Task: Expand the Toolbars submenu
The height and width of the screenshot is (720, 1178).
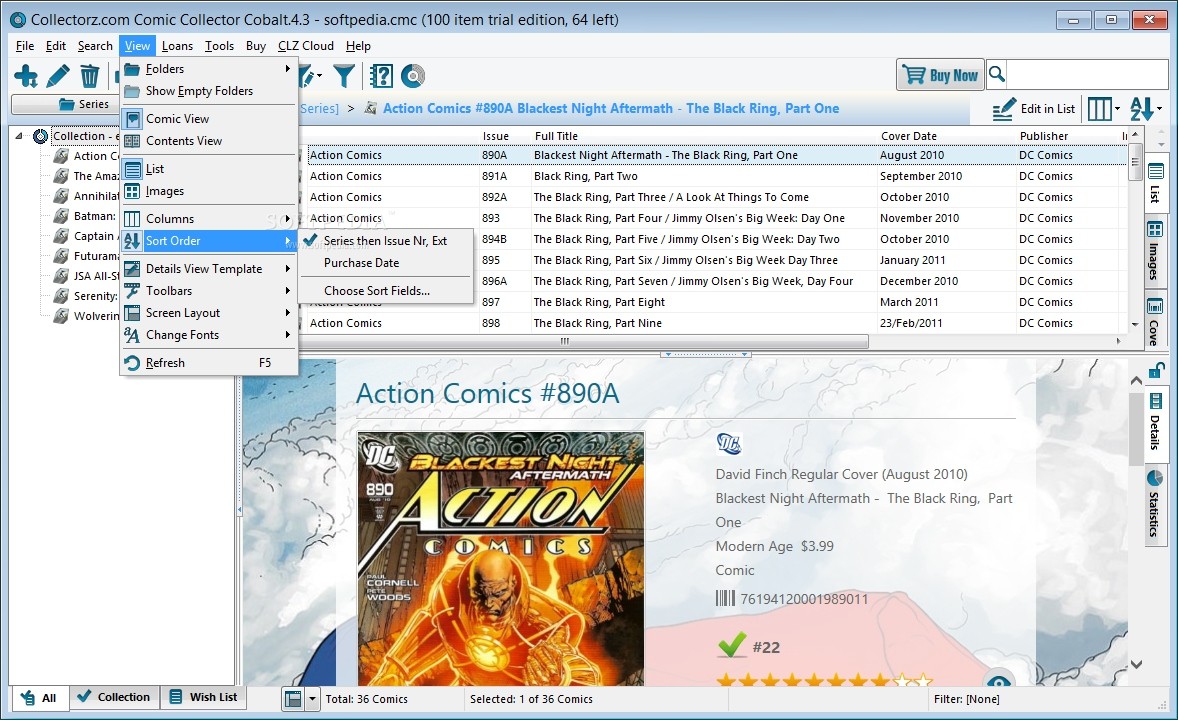Action: click(x=209, y=291)
